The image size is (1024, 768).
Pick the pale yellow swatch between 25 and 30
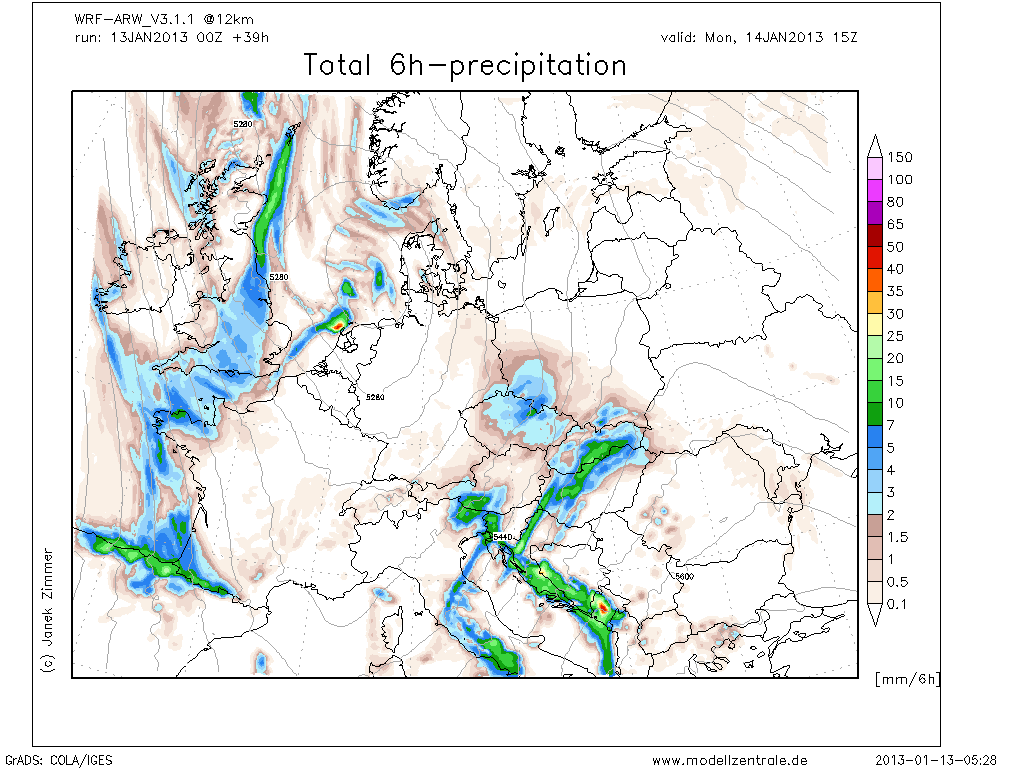(875, 325)
